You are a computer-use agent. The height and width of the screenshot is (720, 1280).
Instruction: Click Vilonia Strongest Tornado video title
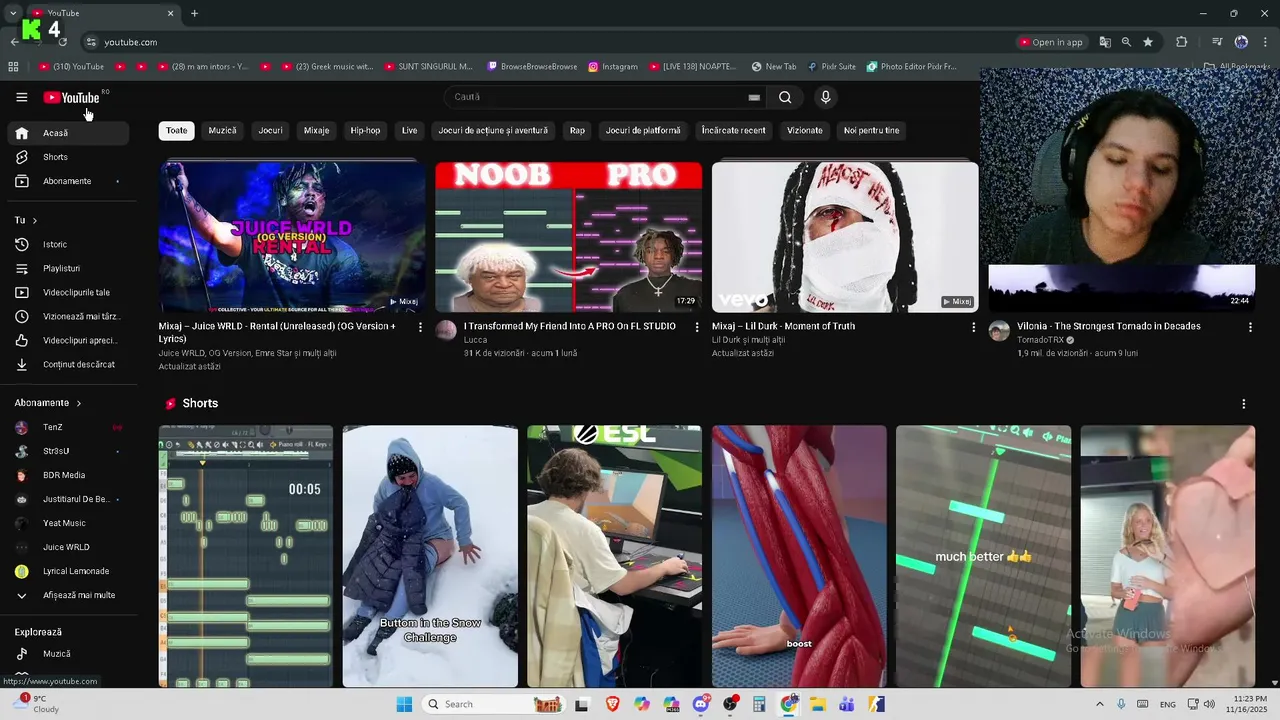click(1109, 326)
